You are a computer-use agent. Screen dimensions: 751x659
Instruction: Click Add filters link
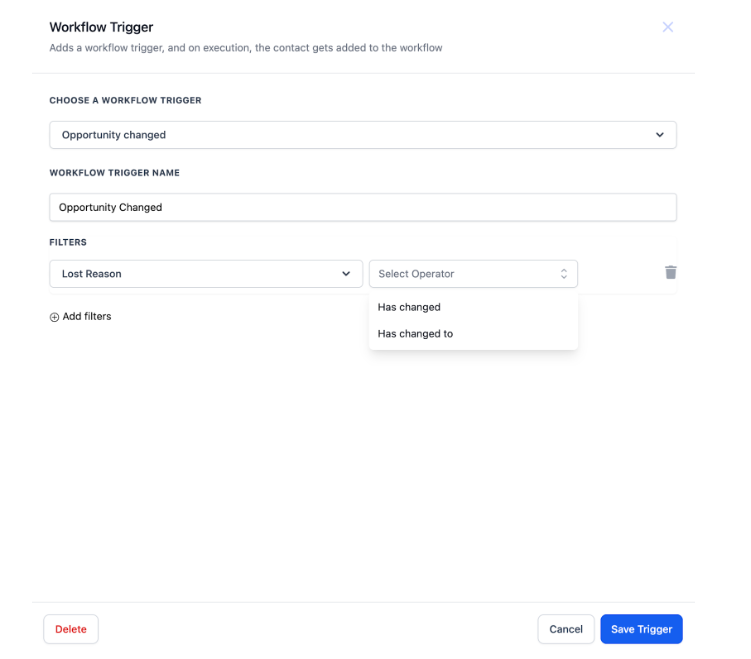click(87, 317)
